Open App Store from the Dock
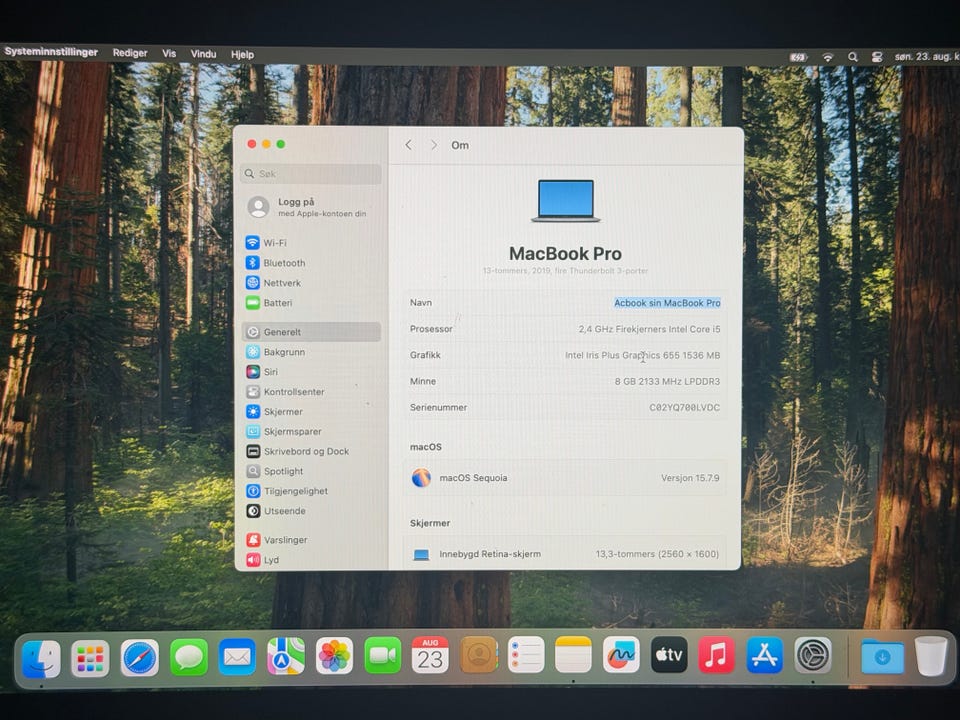 click(765, 655)
